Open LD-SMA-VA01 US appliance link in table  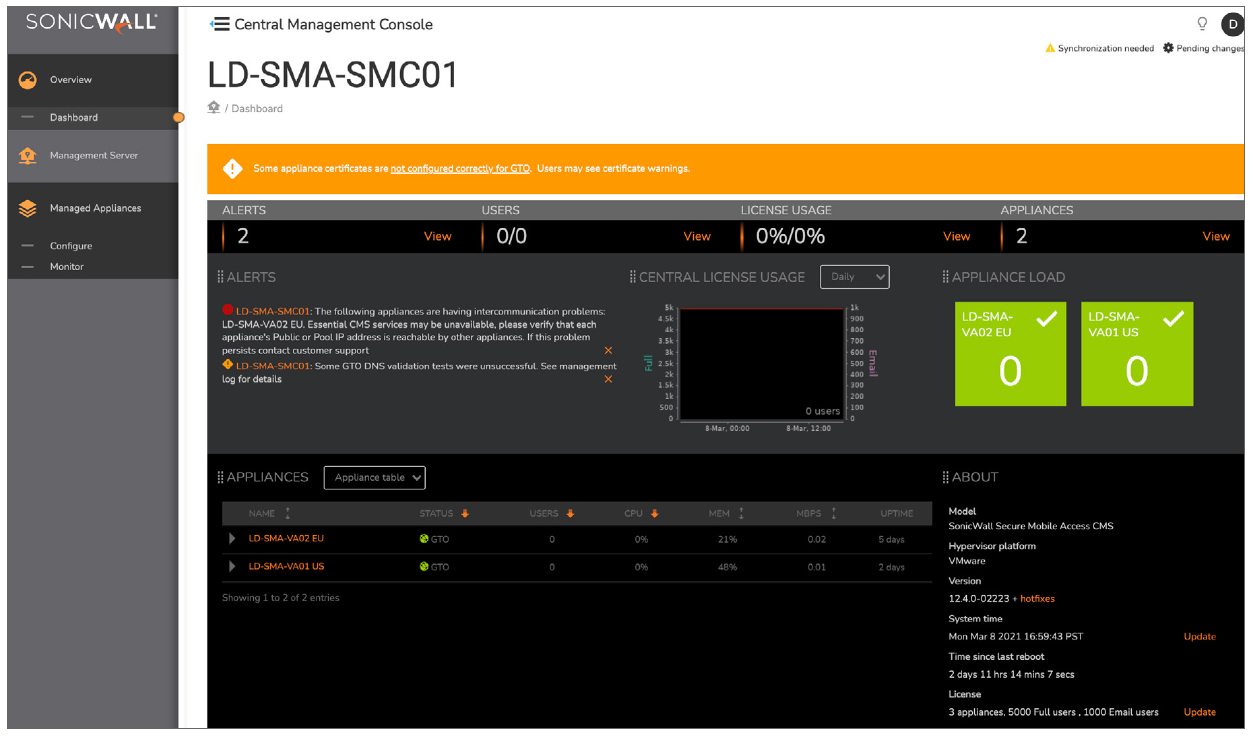[x=286, y=567]
